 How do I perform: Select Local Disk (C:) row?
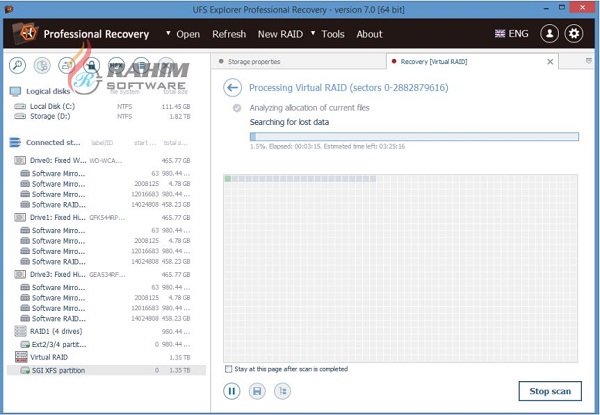coord(102,106)
